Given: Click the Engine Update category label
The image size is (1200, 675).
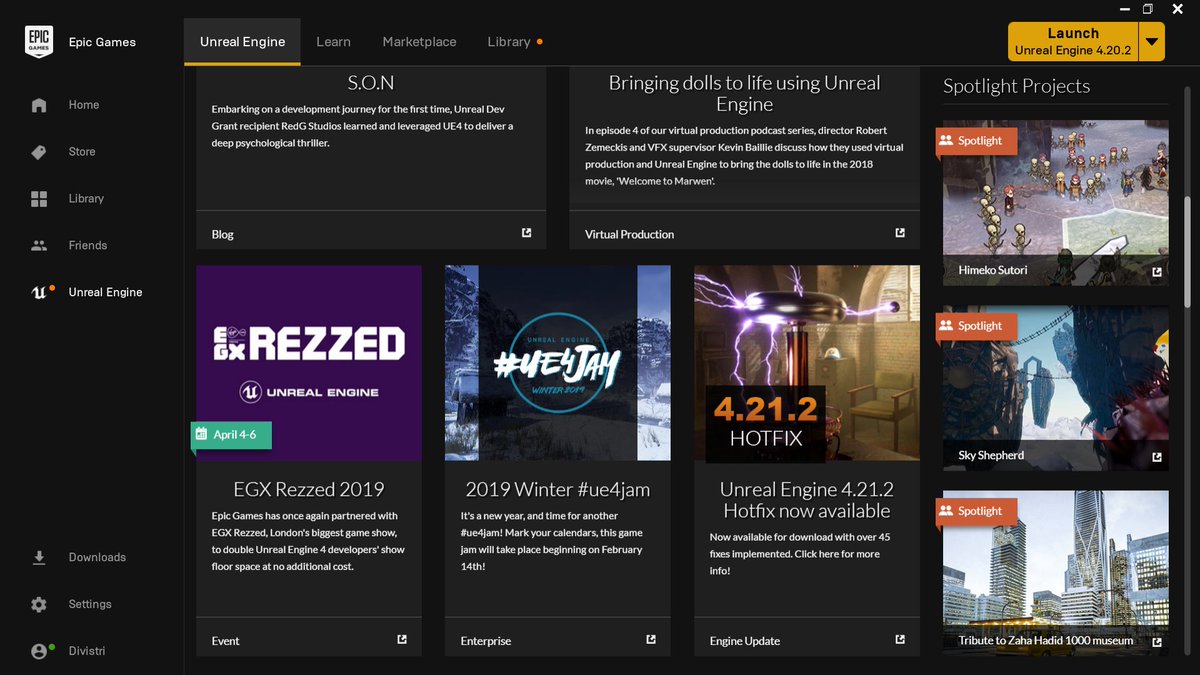Looking at the screenshot, I should (x=745, y=640).
